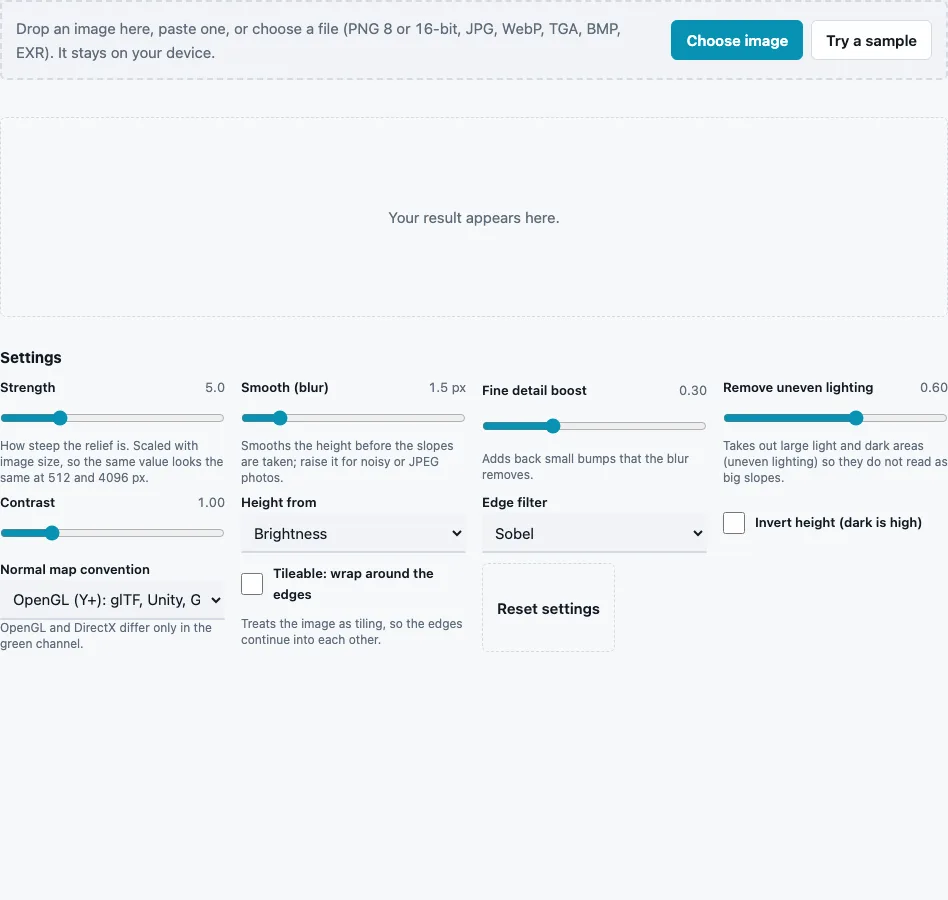The width and height of the screenshot is (948, 900).
Task: Click the Remove uneven lighting slider handle
Action: click(x=856, y=418)
